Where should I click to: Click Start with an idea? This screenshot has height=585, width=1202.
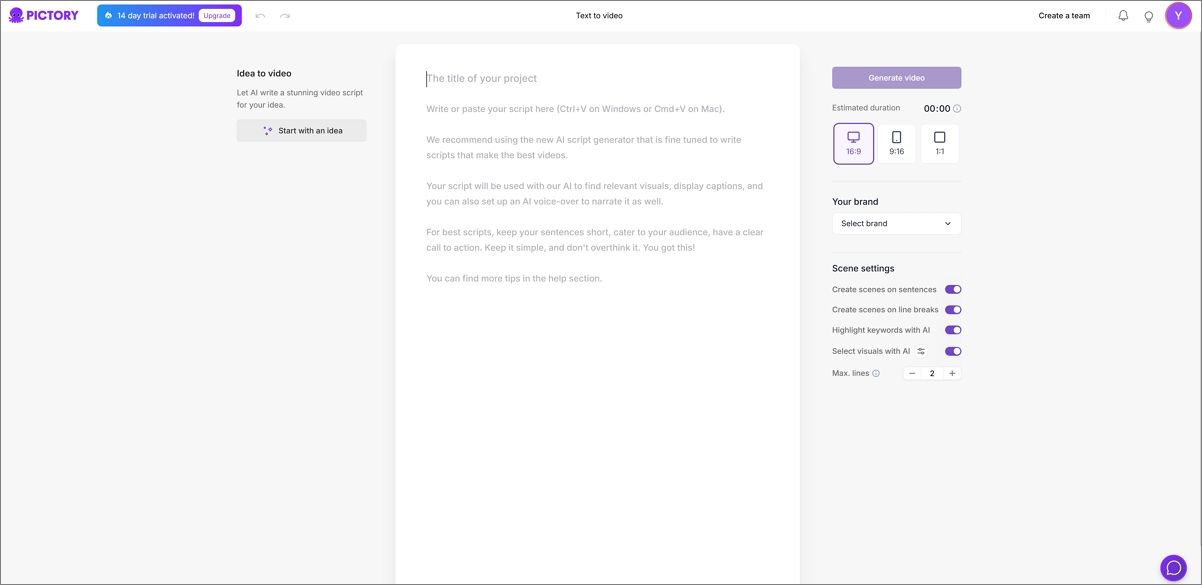[x=302, y=131]
